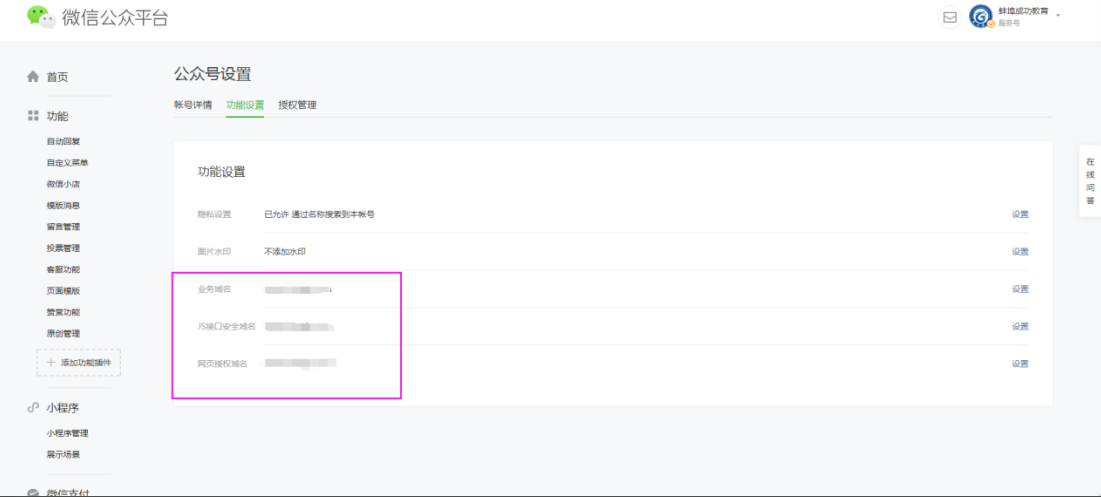Go to 小程序管理 in sidebar

tap(67, 433)
